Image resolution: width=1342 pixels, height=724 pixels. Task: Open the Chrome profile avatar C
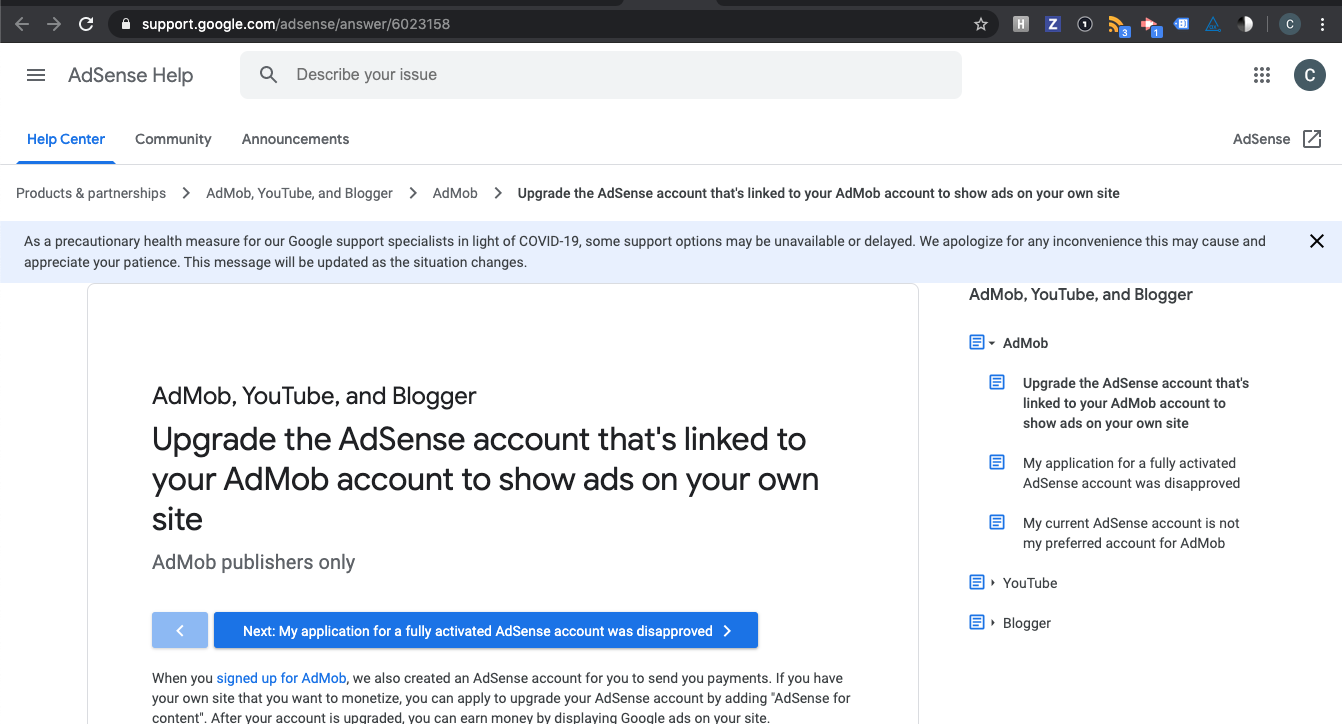tap(1290, 24)
